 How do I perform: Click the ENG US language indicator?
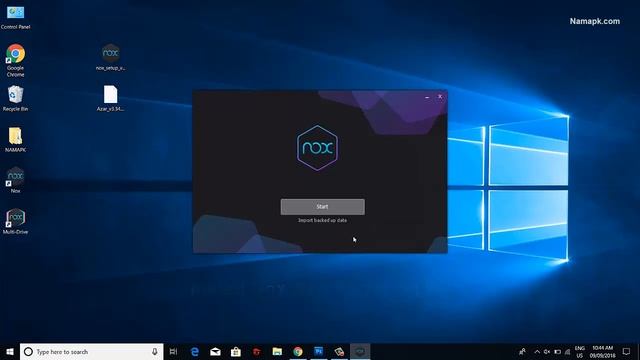[x=580, y=352]
